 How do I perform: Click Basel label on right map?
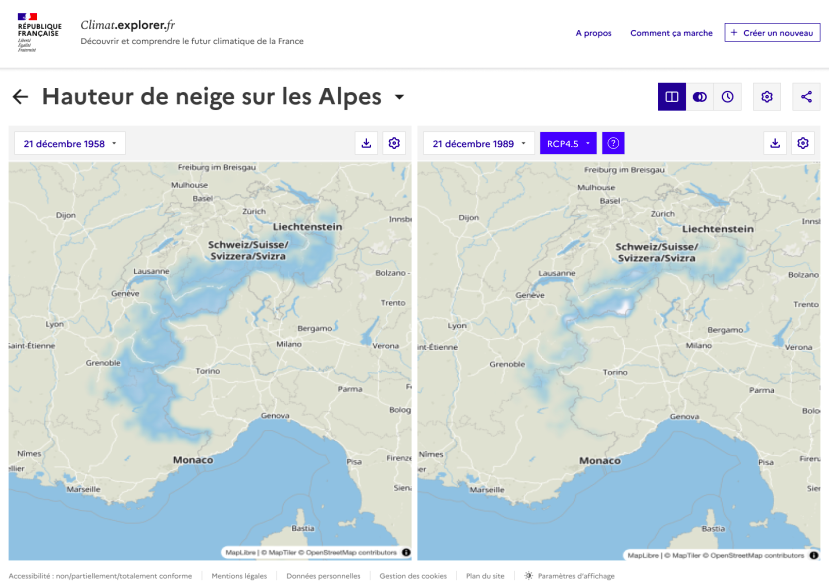(610, 201)
